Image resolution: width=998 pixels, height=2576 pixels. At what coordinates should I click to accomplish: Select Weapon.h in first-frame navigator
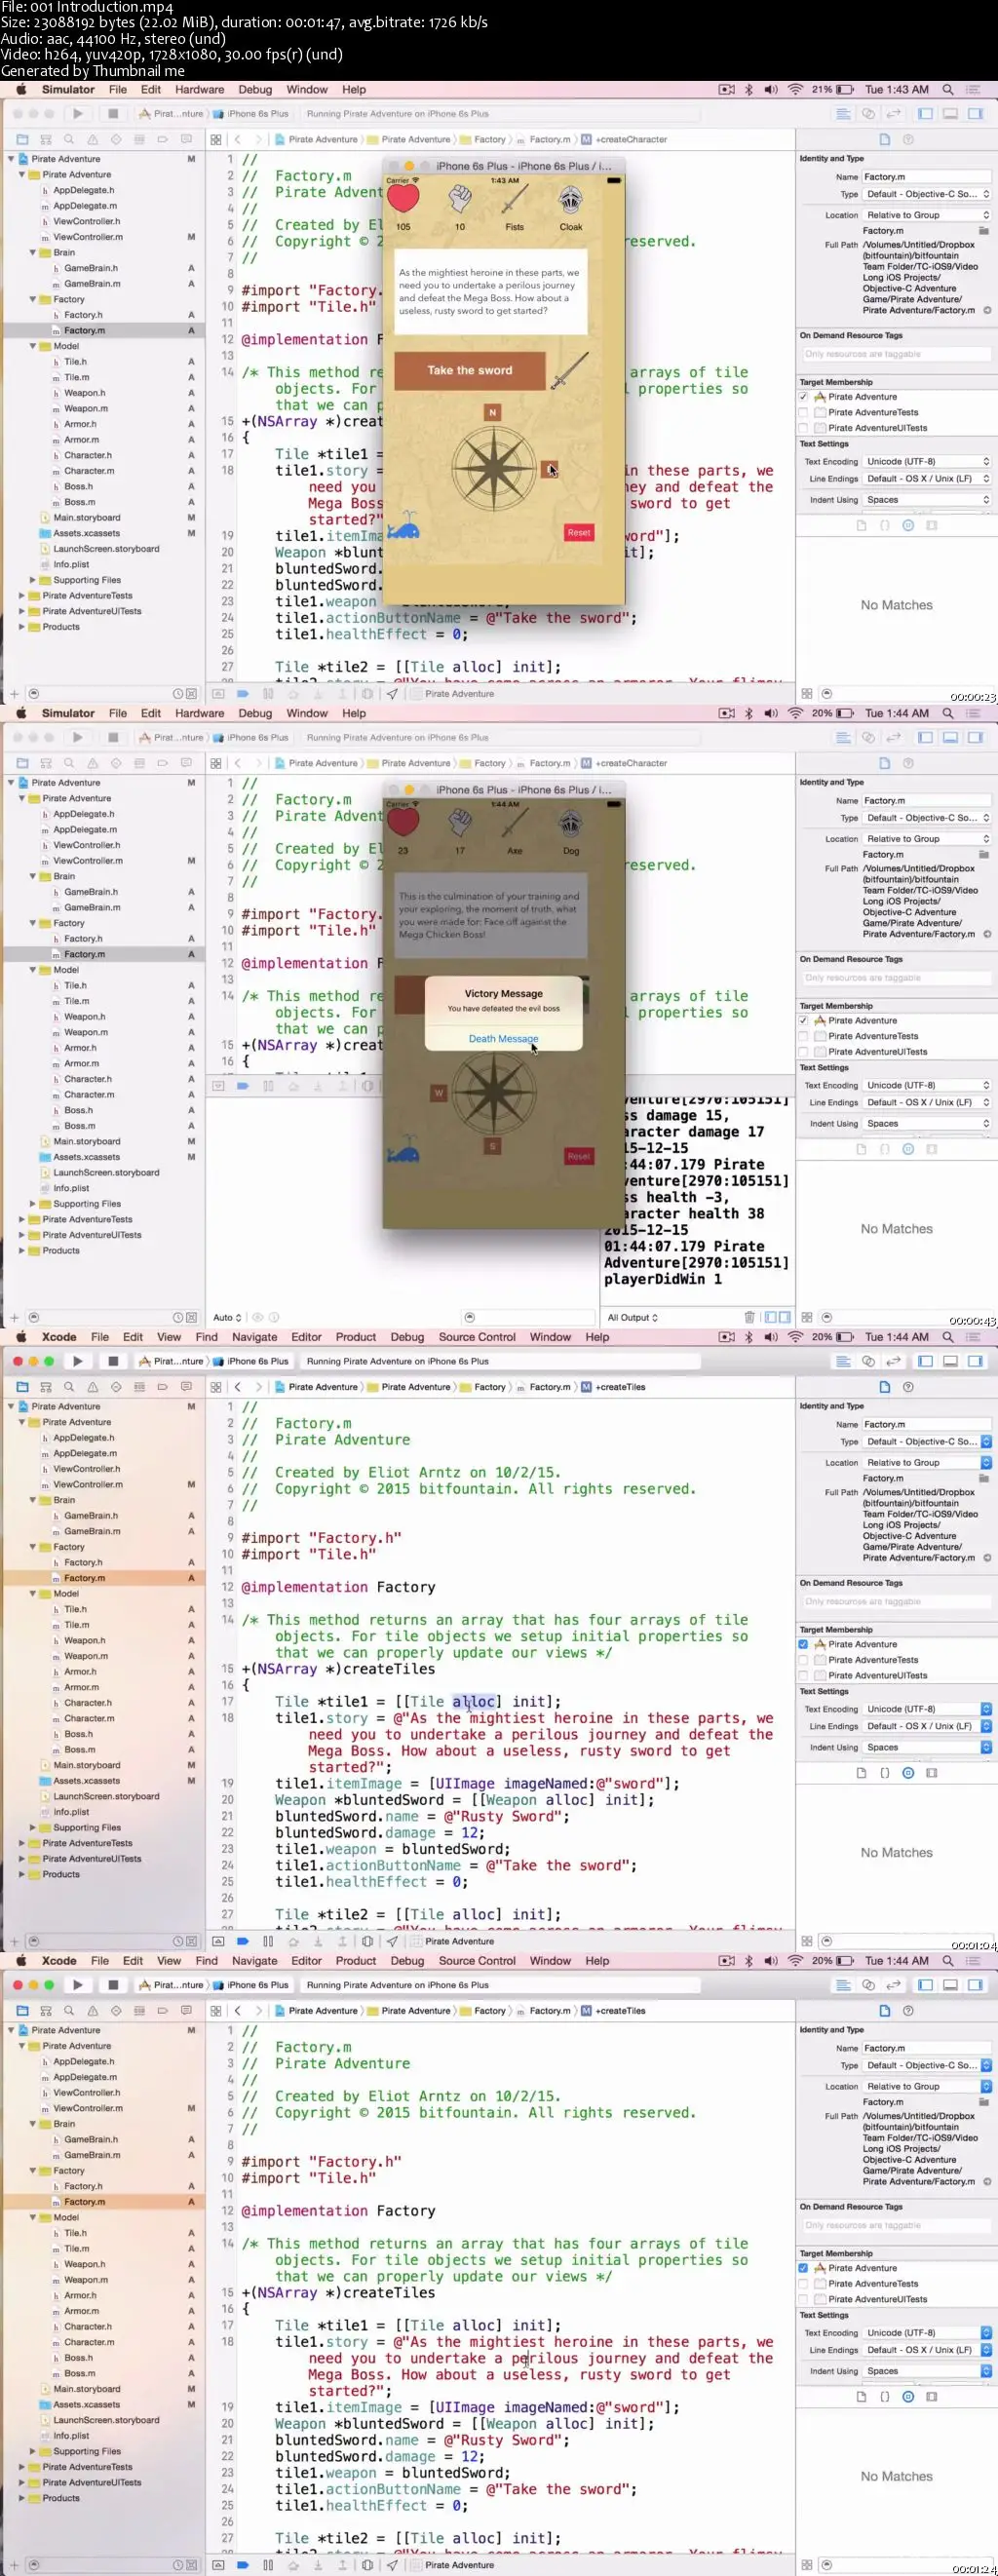(x=85, y=393)
